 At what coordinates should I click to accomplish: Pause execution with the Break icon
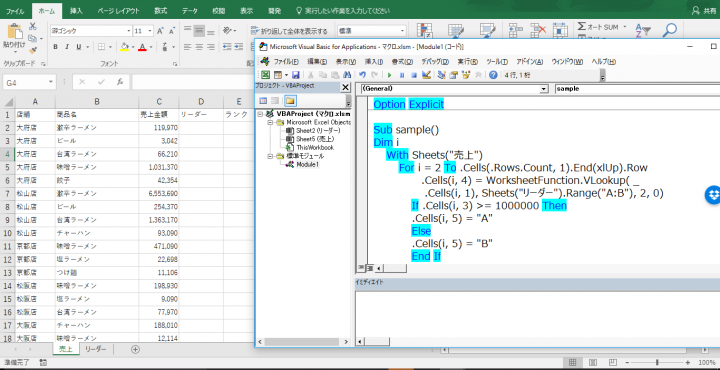pyautogui.click(x=402, y=75)
